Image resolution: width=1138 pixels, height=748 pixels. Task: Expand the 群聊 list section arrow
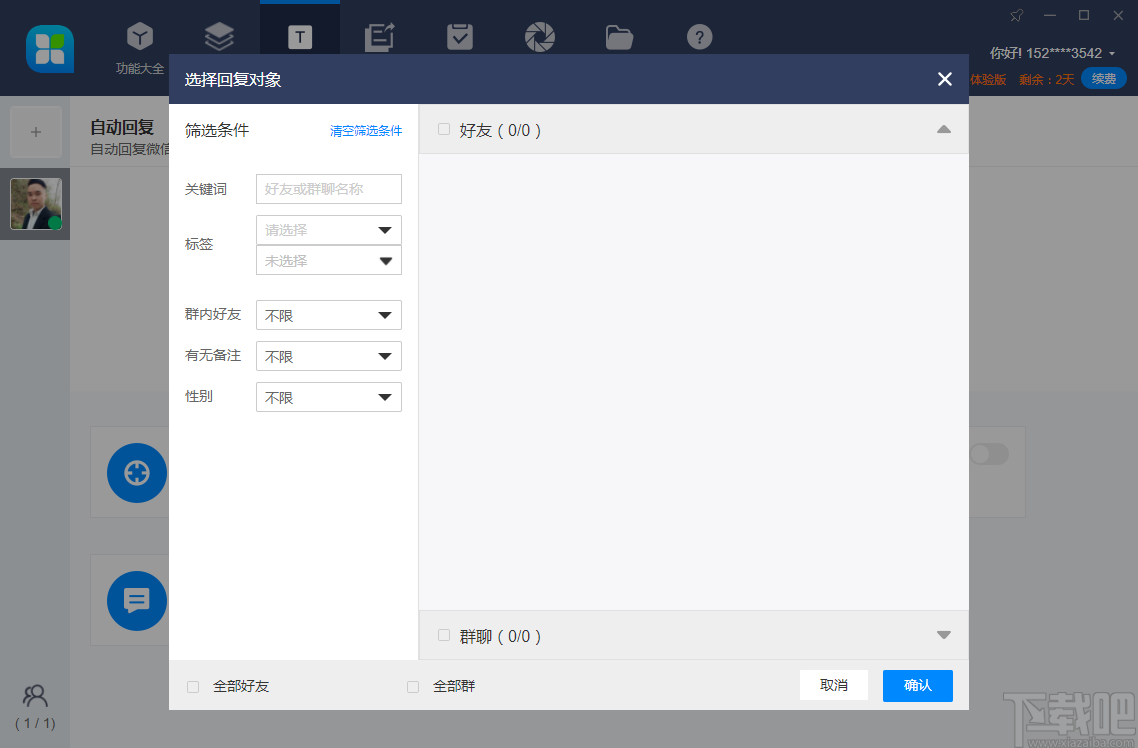[x=943, y=635]
